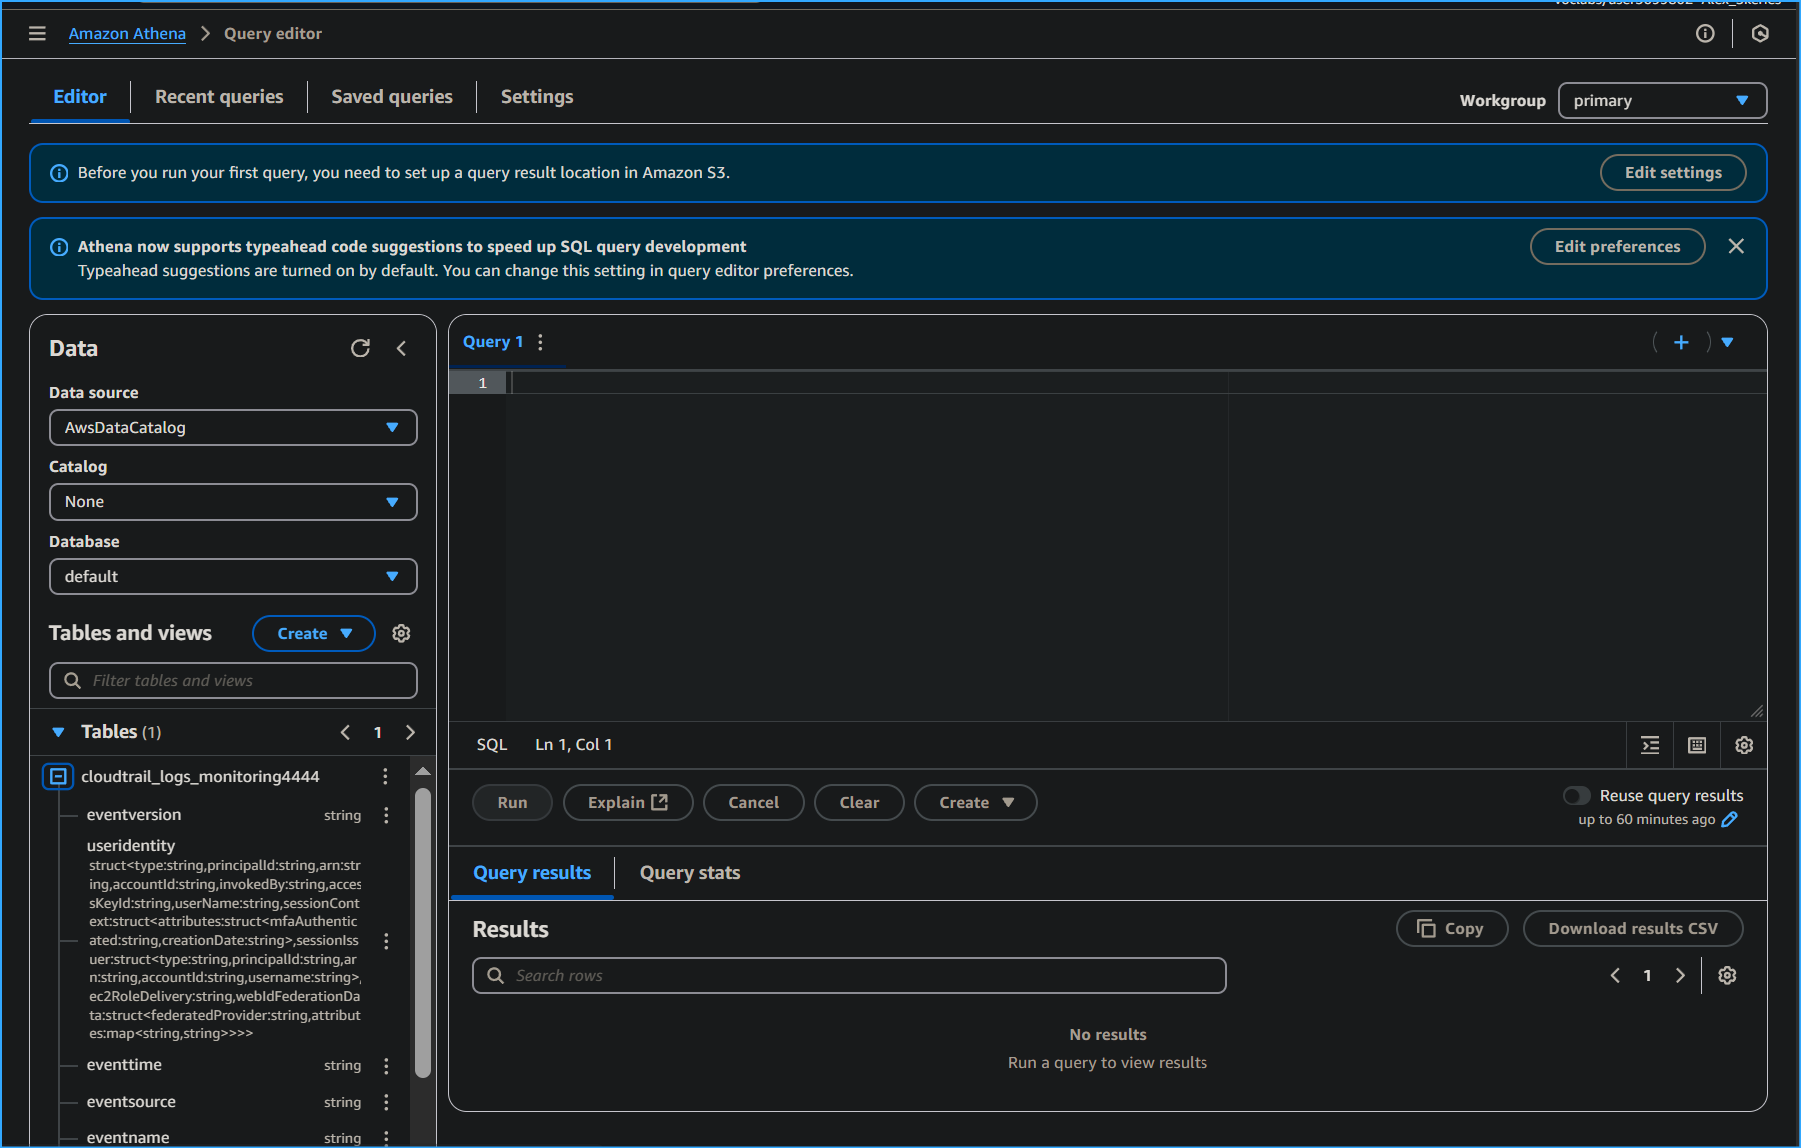Open the Tables and views management gear

pos(401,633)
